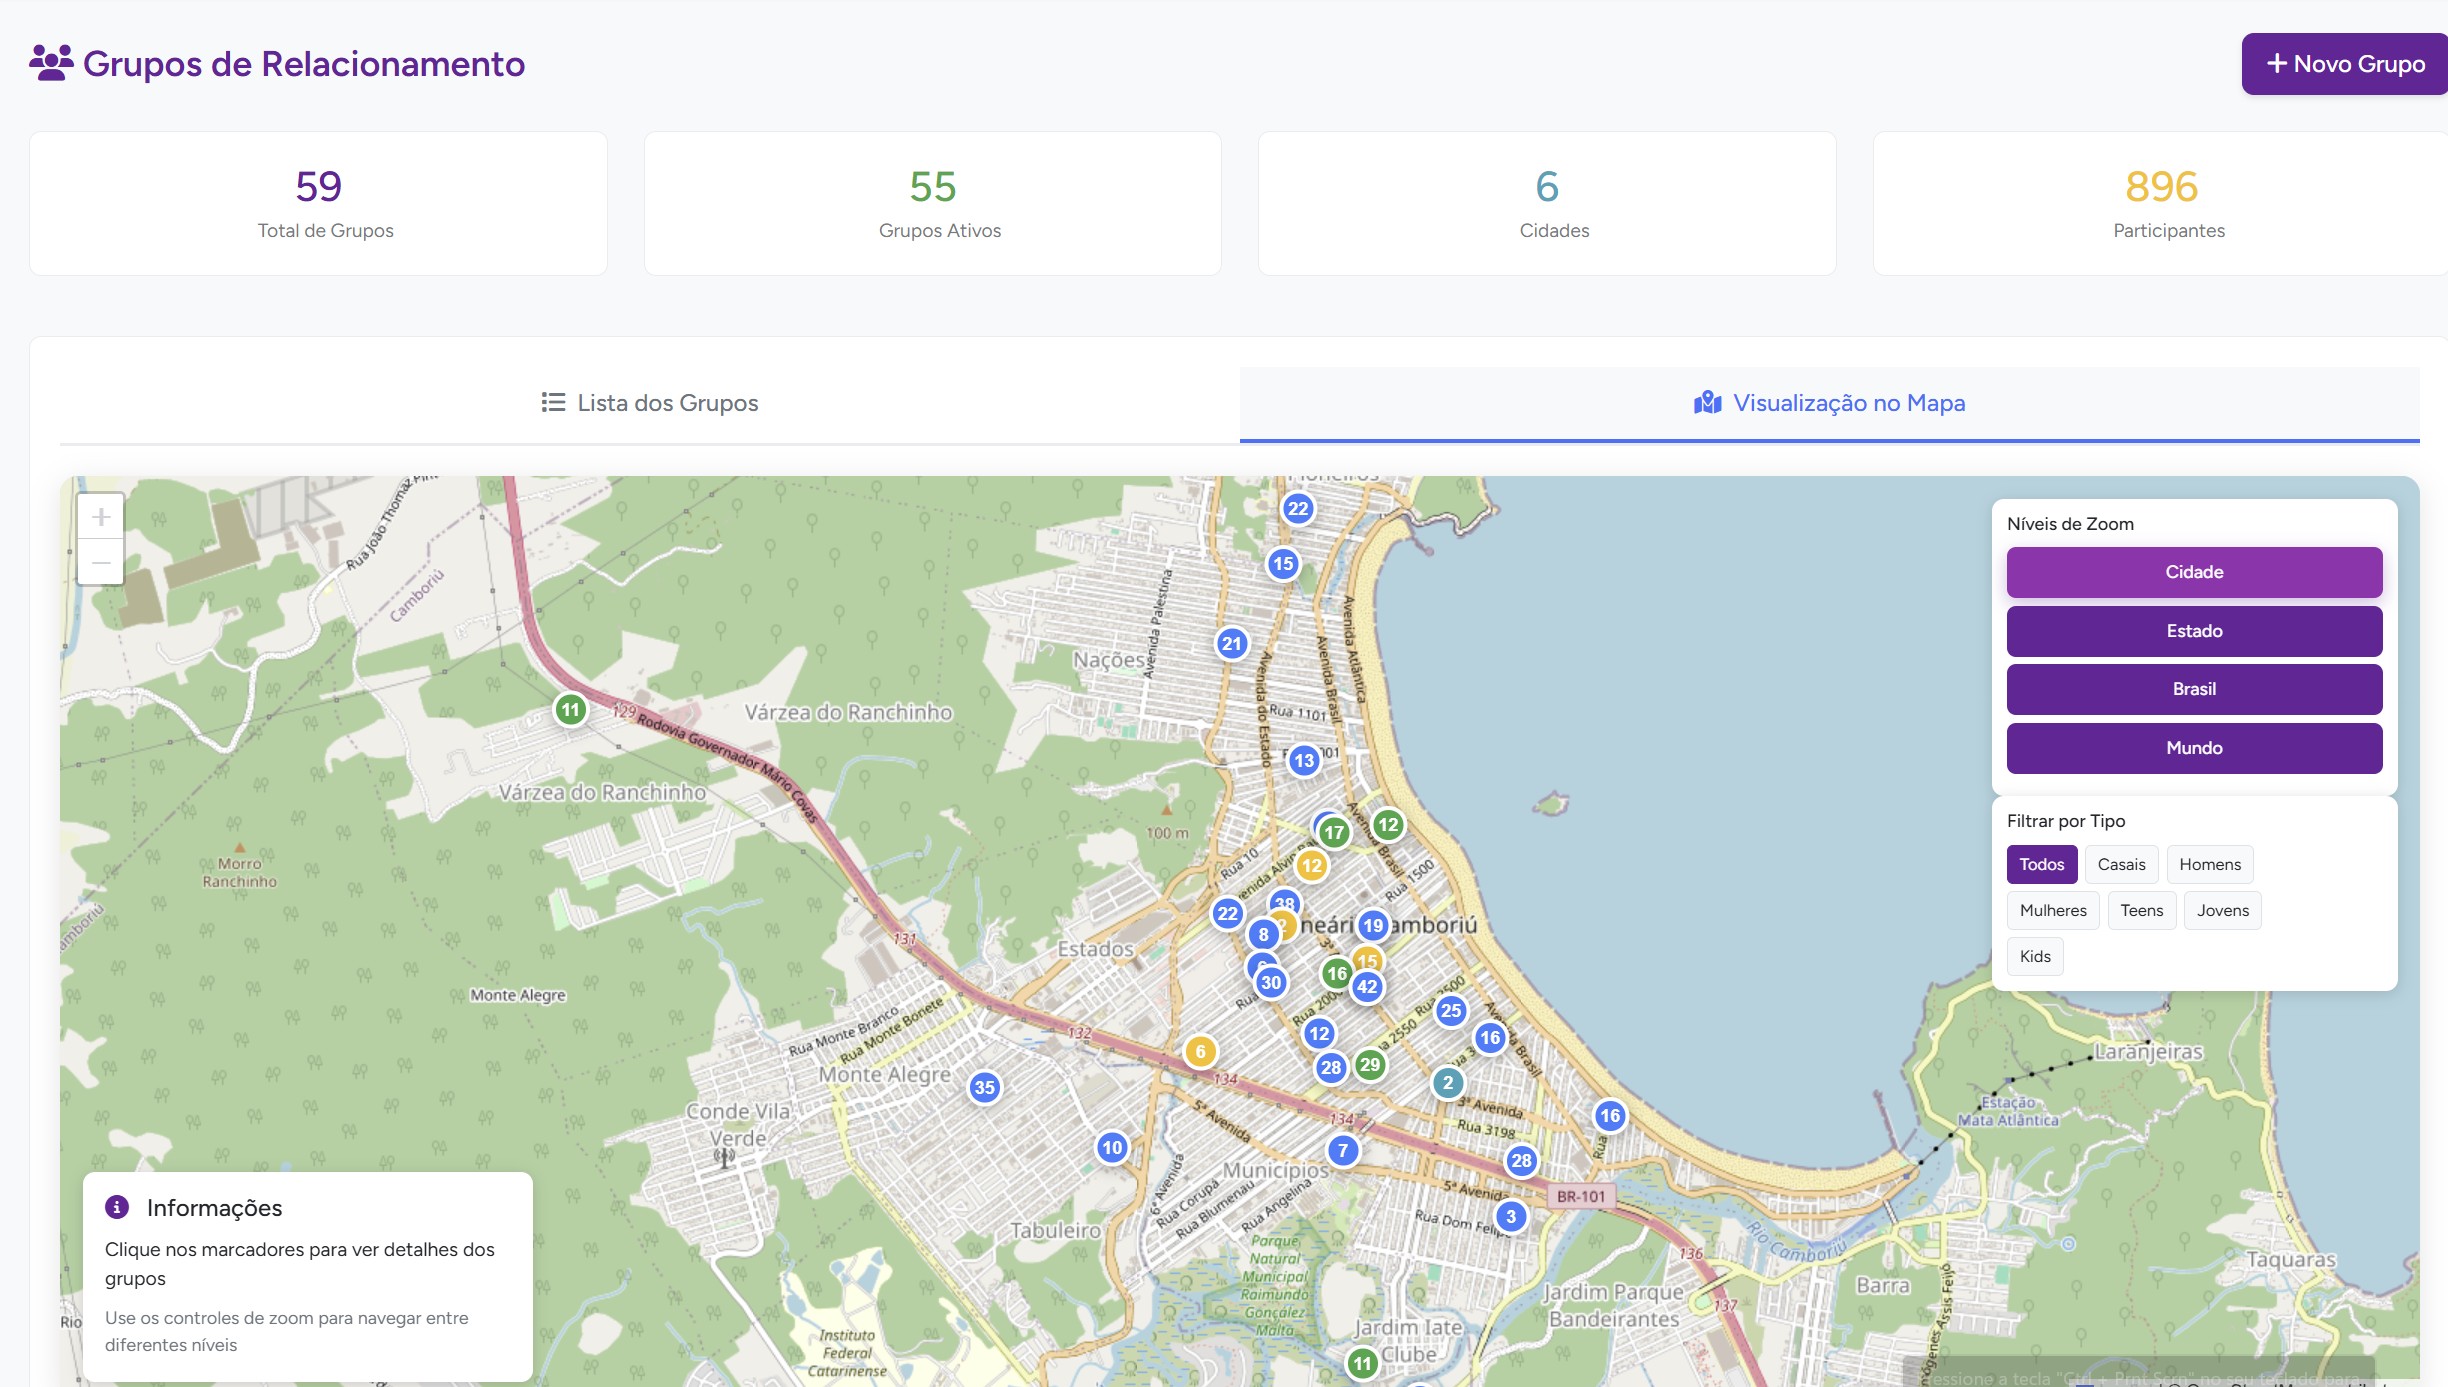Click blue marker 35 near Monte Alegre

click(x=984, y=1087)
